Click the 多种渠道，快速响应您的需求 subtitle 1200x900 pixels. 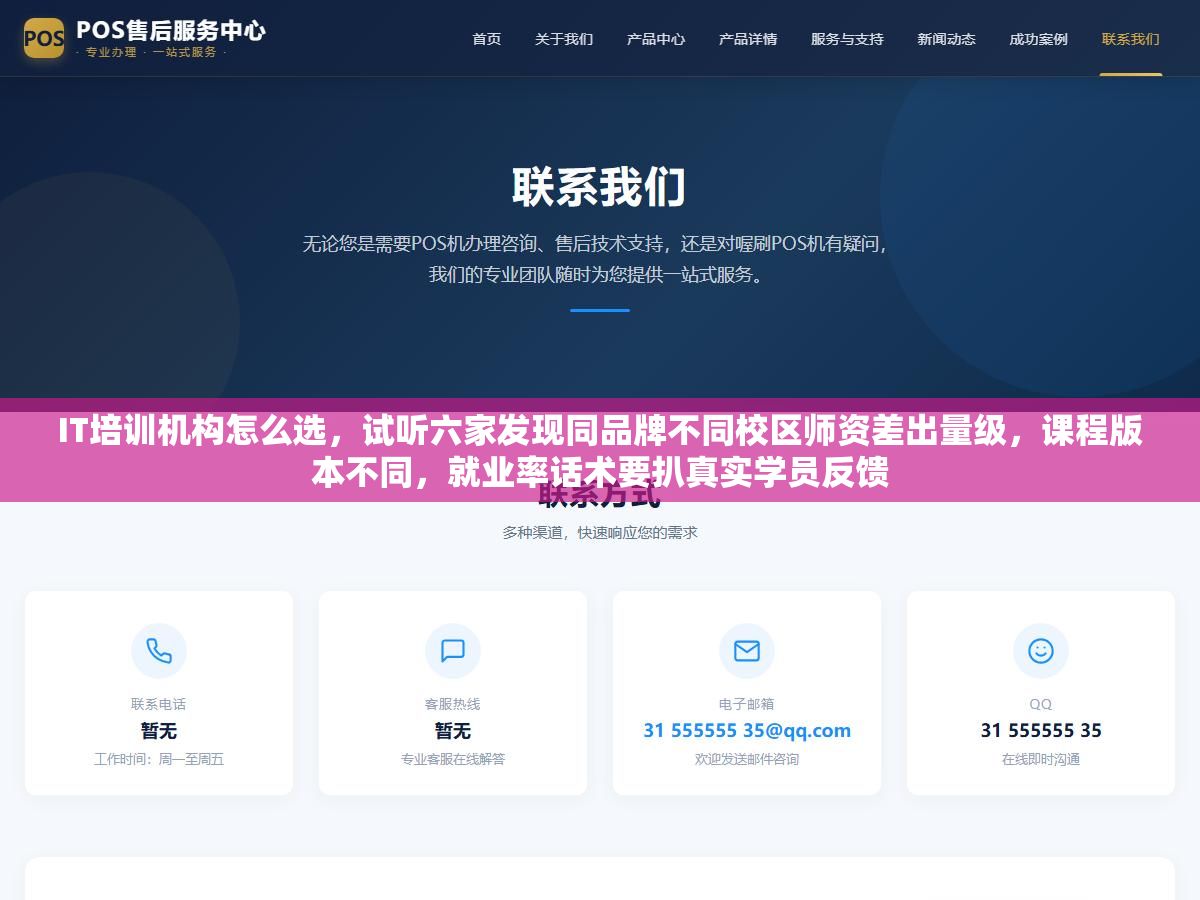click(x=600, y=533)
